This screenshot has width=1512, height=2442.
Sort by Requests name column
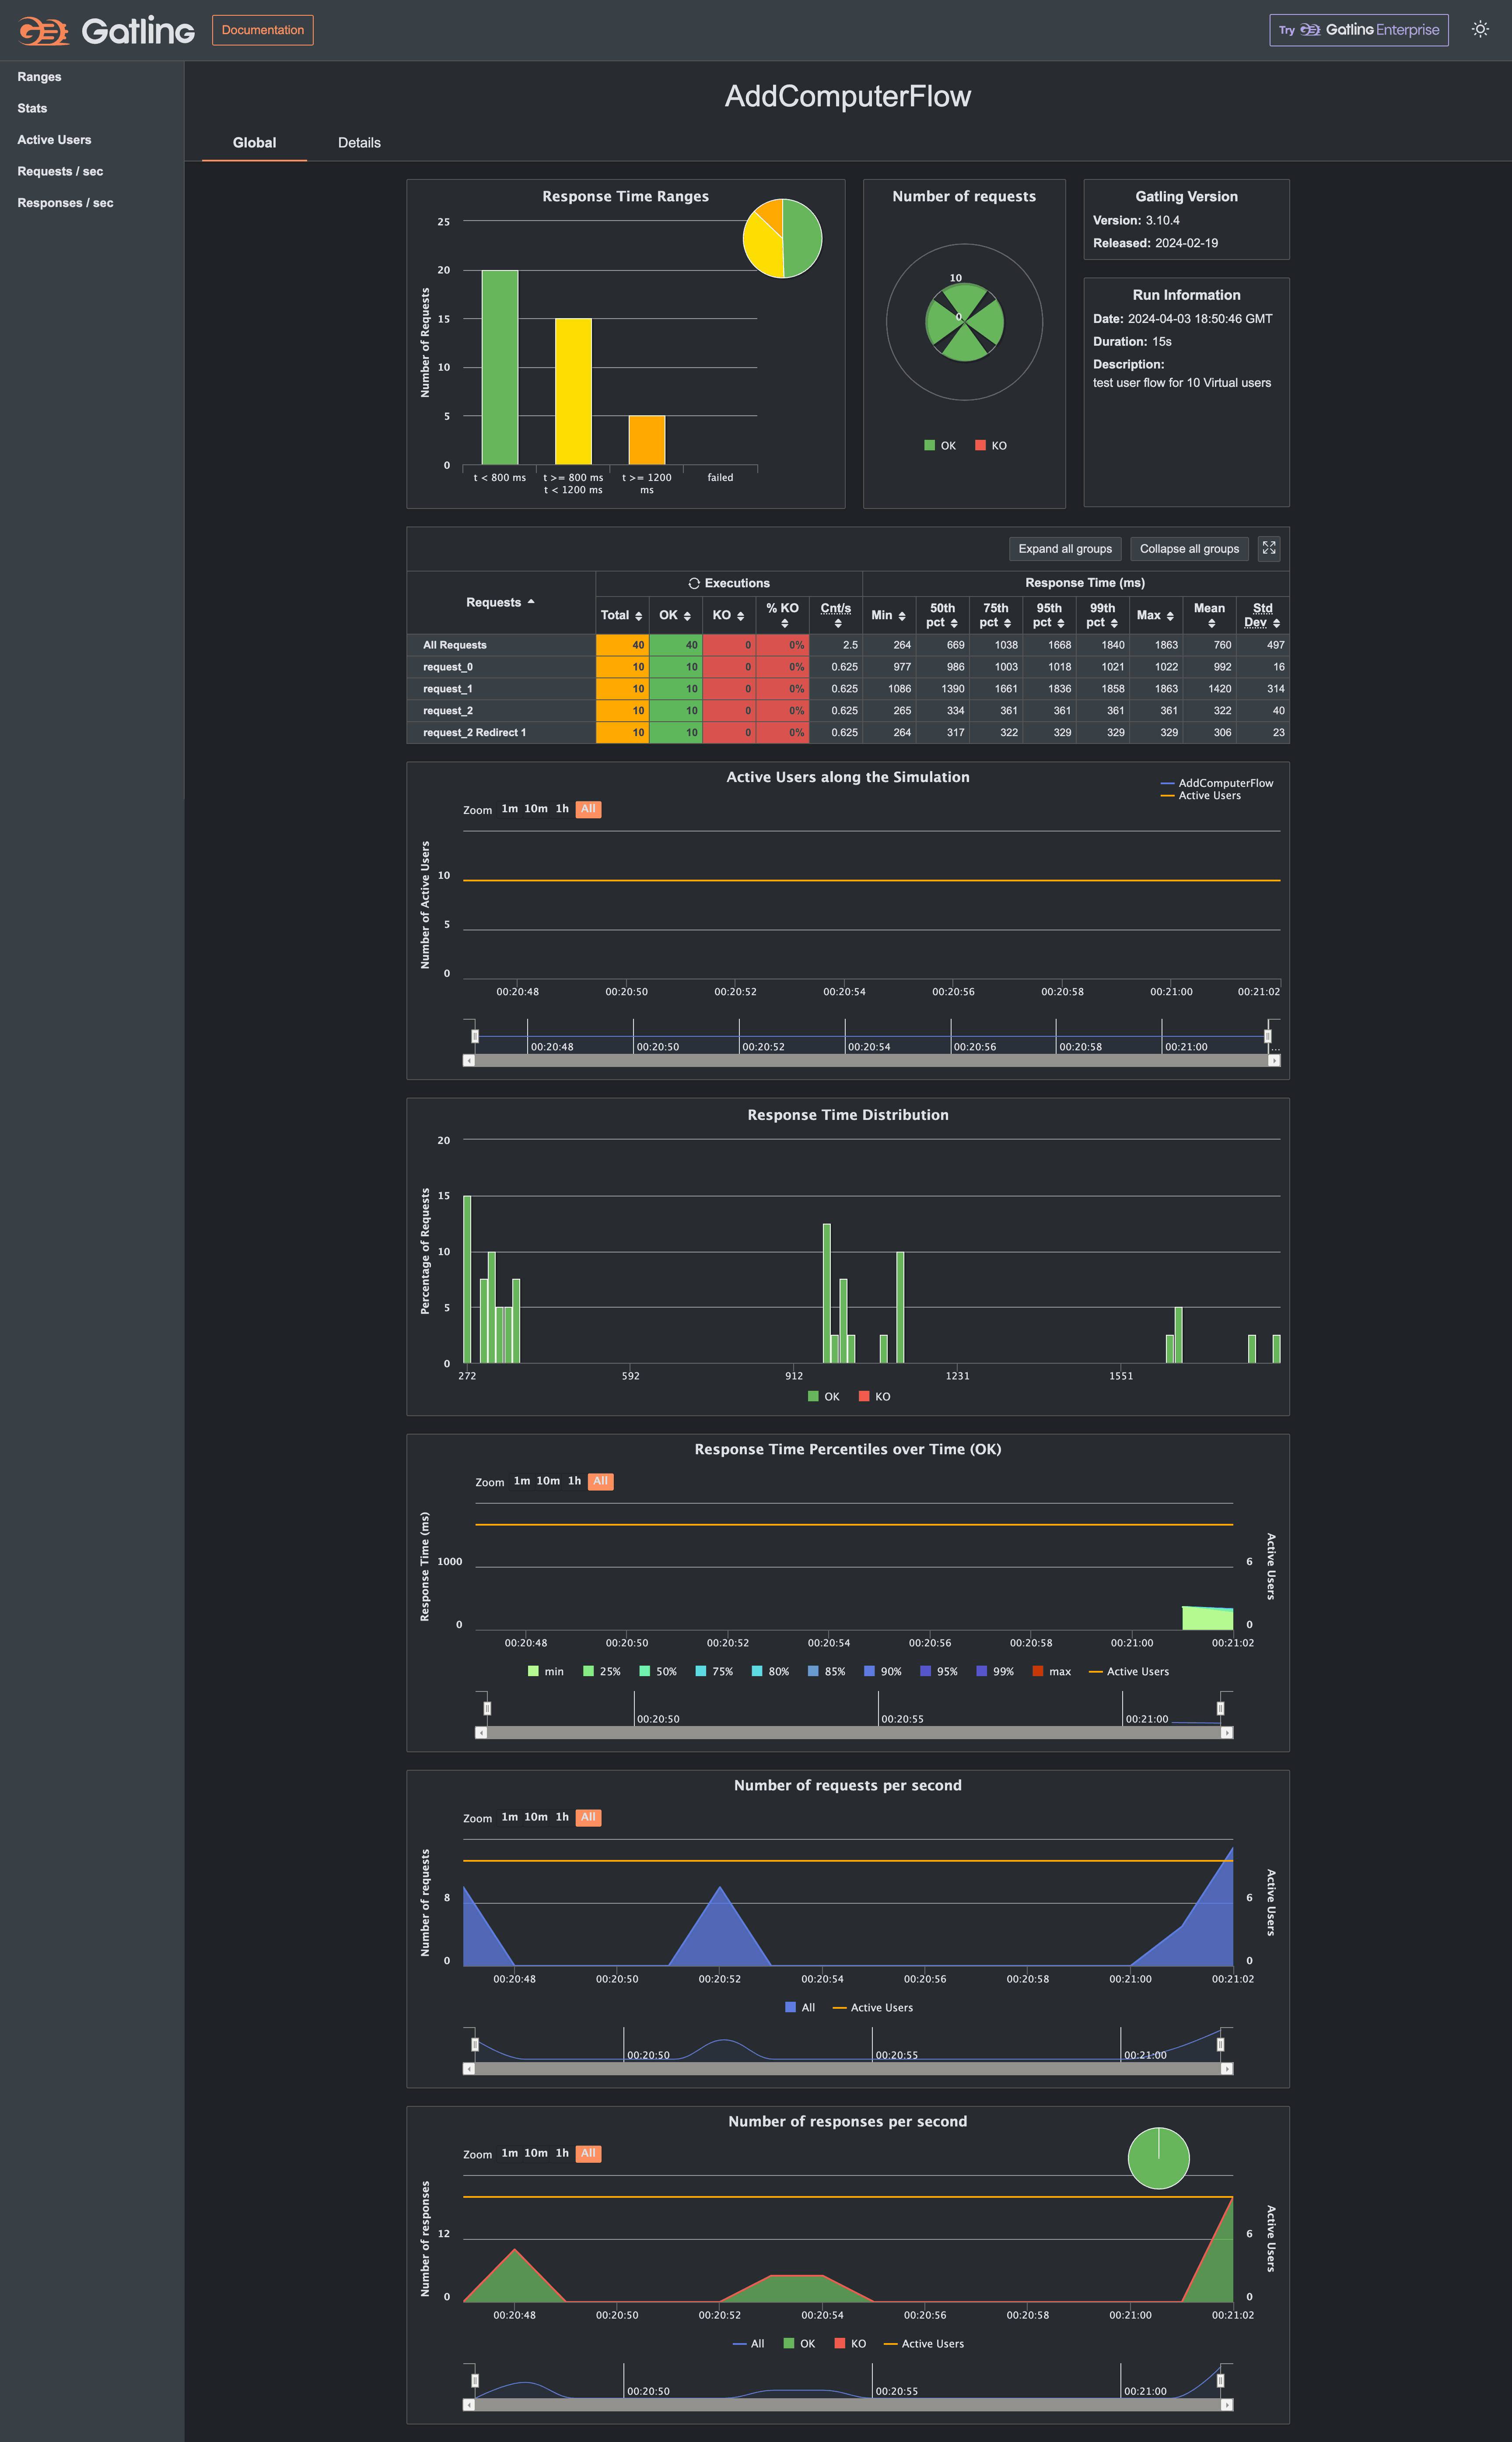pyautogui.click(x=501, y=602)
